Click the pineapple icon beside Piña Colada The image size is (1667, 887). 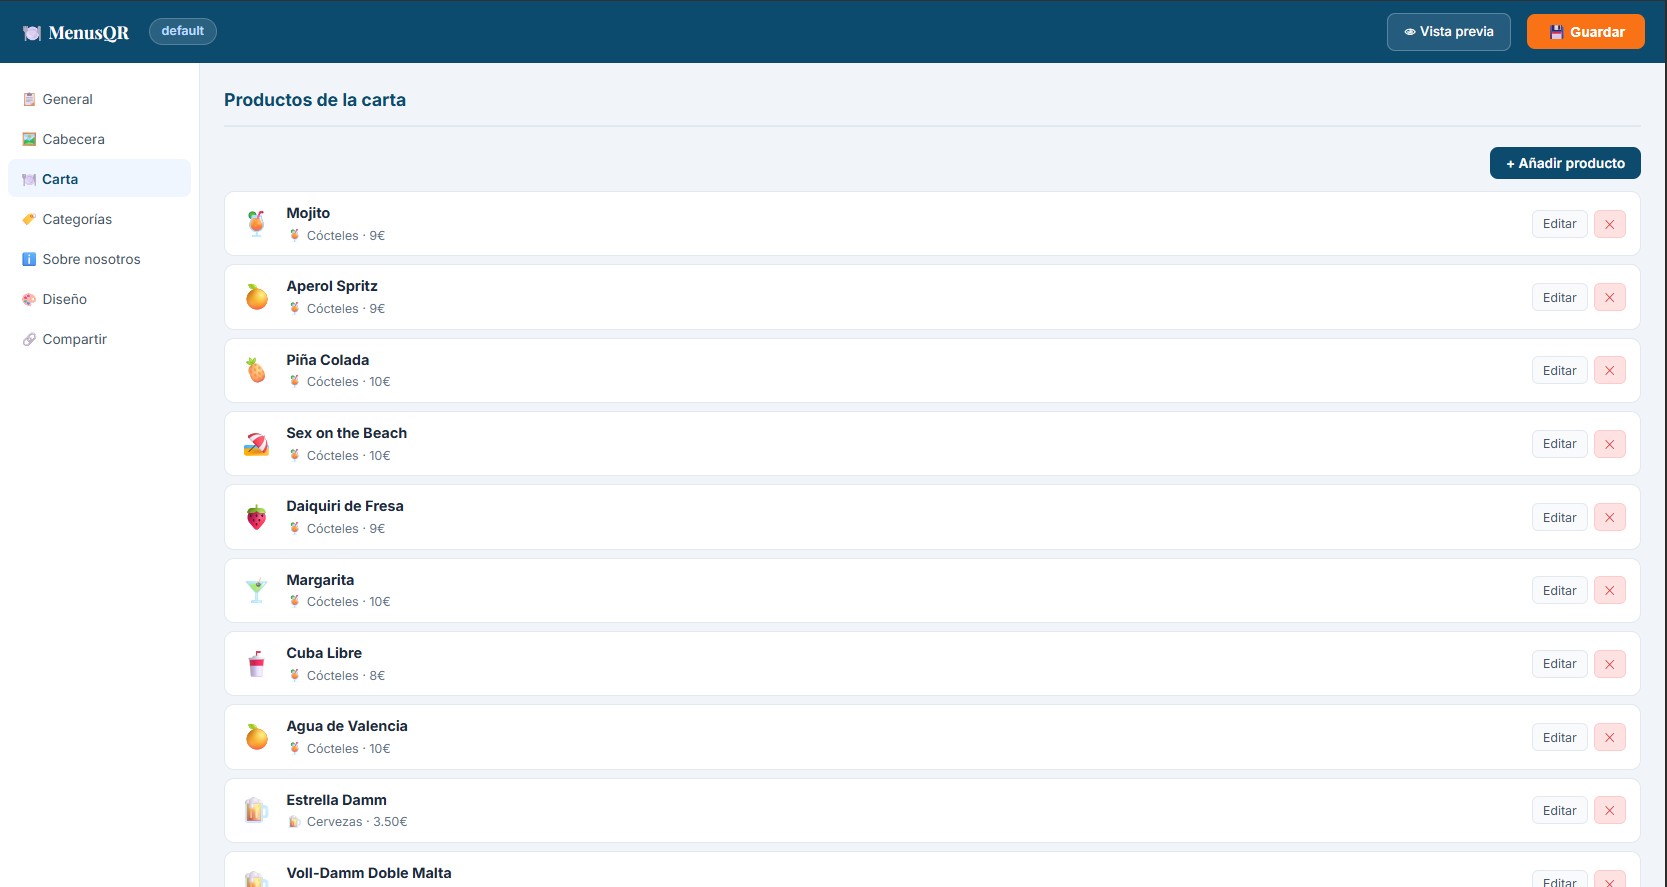(257, 370)
